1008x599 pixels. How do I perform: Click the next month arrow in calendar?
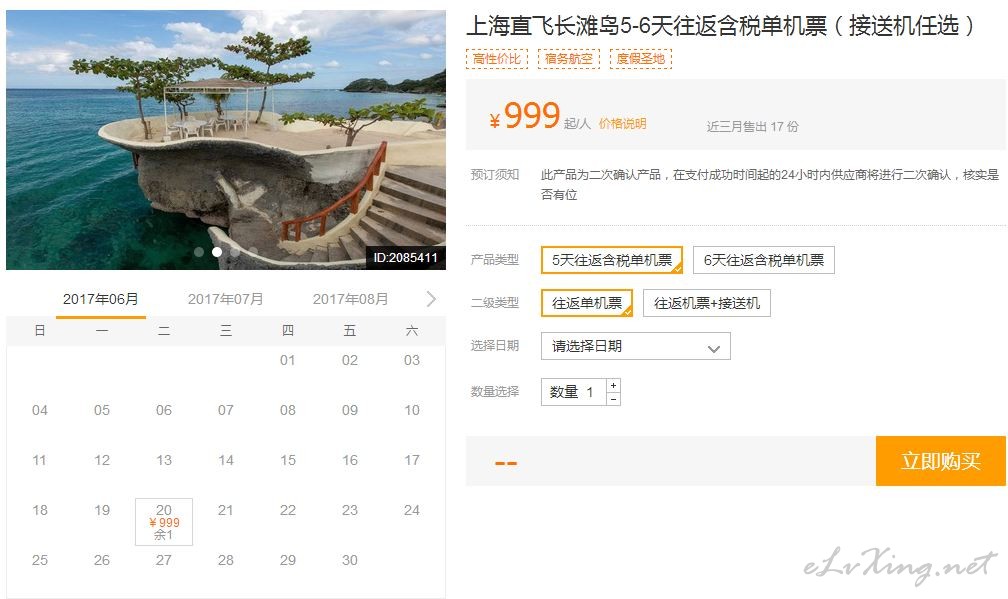[431, 299]
